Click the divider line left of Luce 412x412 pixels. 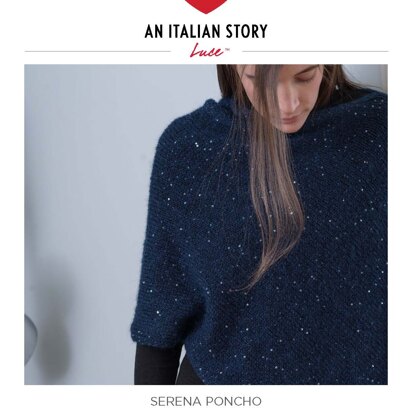[98, 52]
